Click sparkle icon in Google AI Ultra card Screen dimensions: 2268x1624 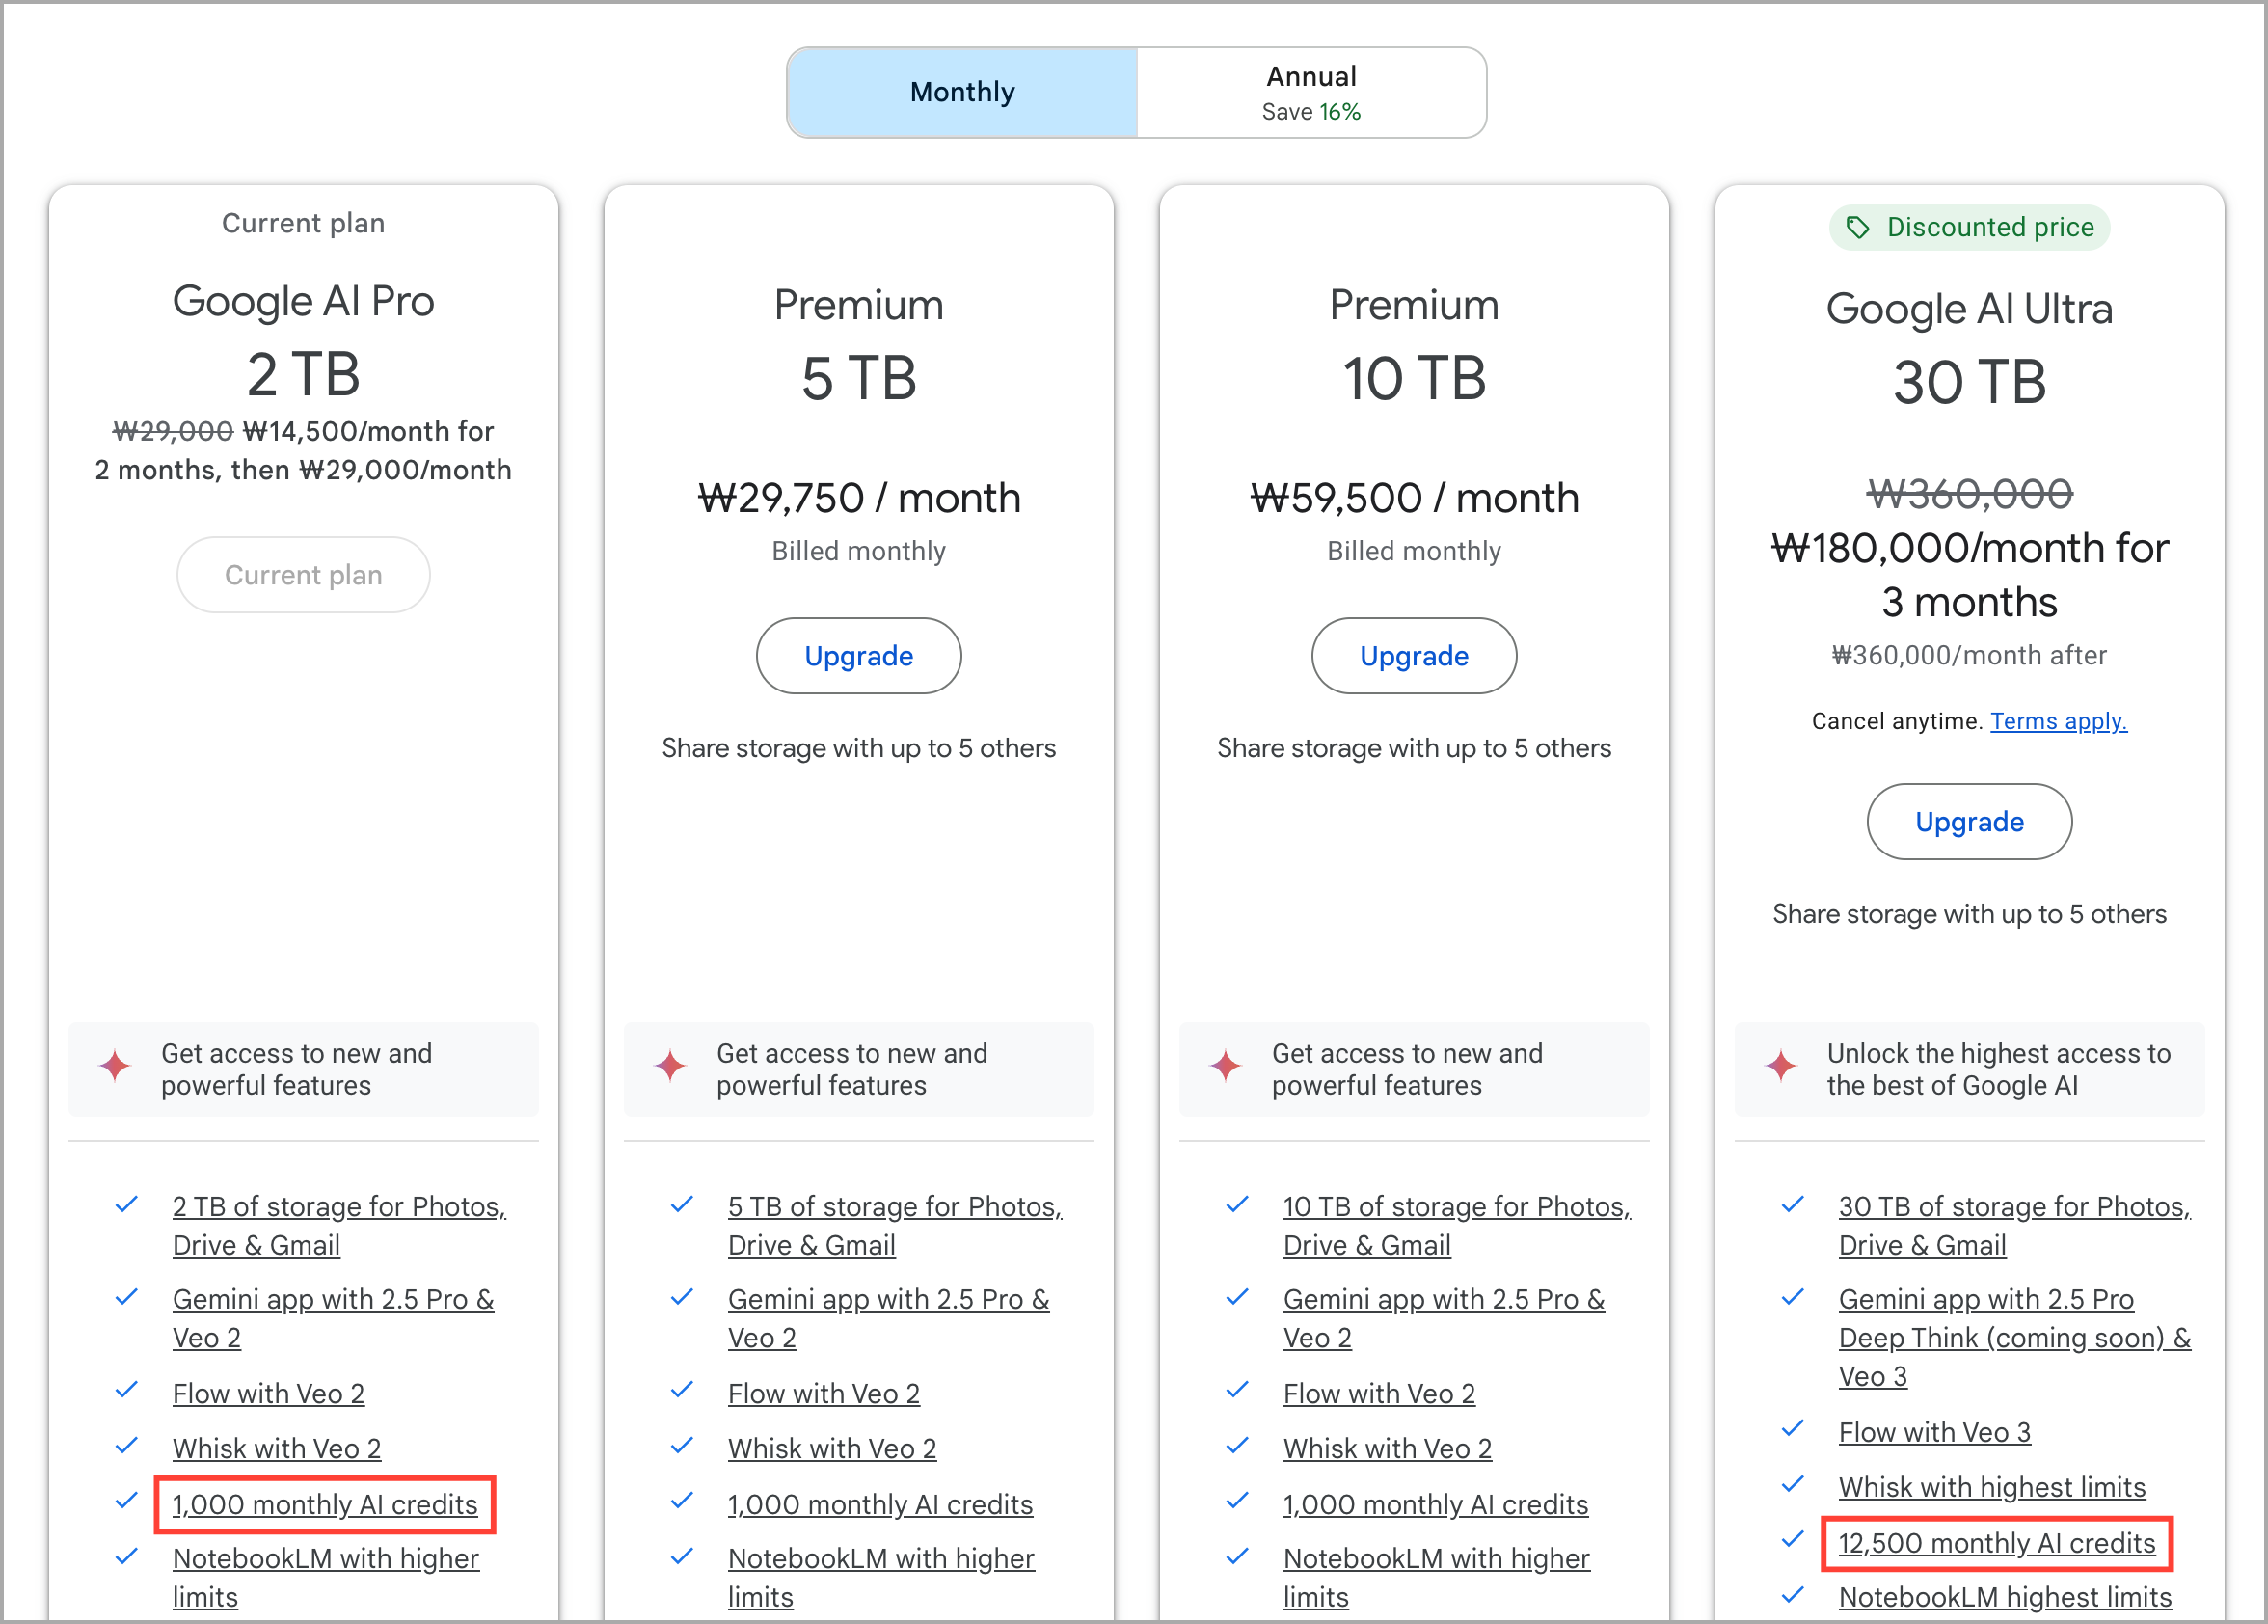[1781, 1065]
